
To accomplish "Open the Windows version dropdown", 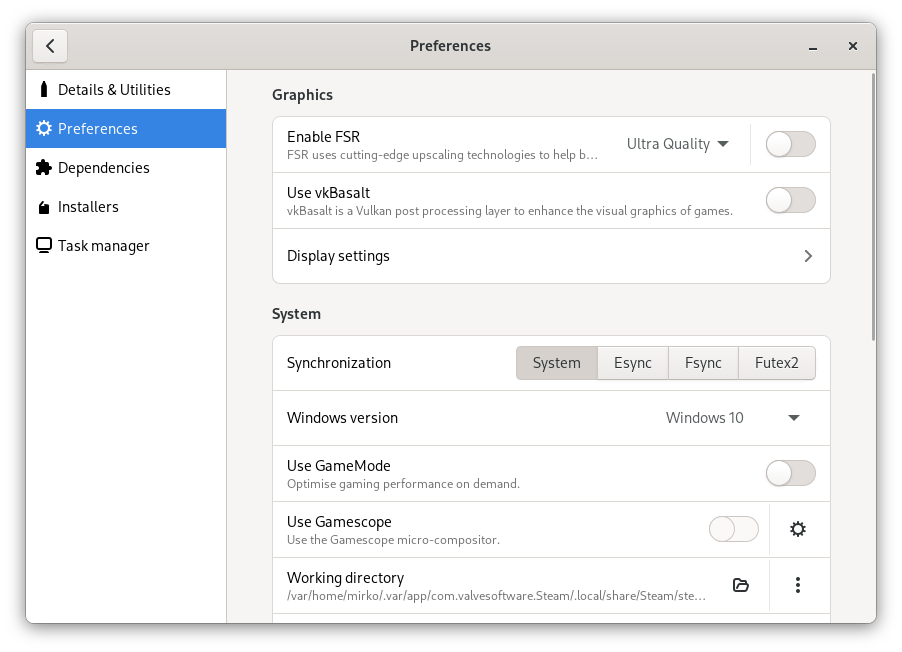I will coord(733,418).
